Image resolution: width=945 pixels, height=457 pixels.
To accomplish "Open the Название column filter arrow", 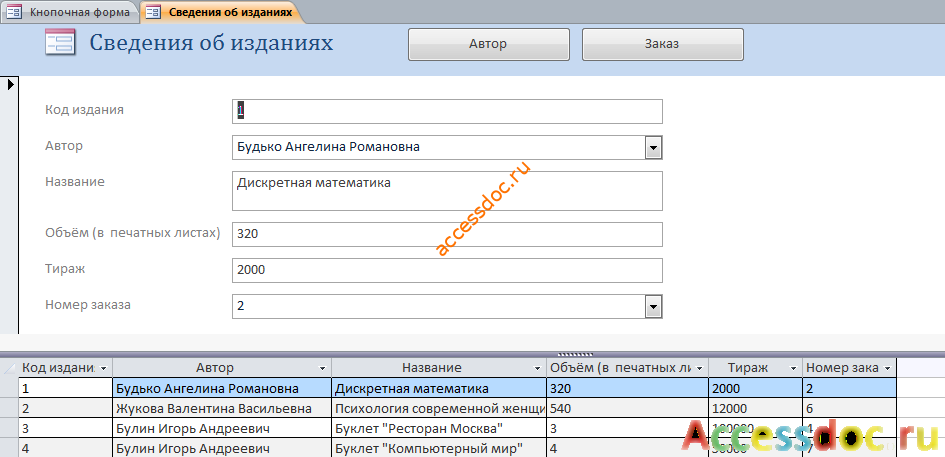I will [537, 368].
